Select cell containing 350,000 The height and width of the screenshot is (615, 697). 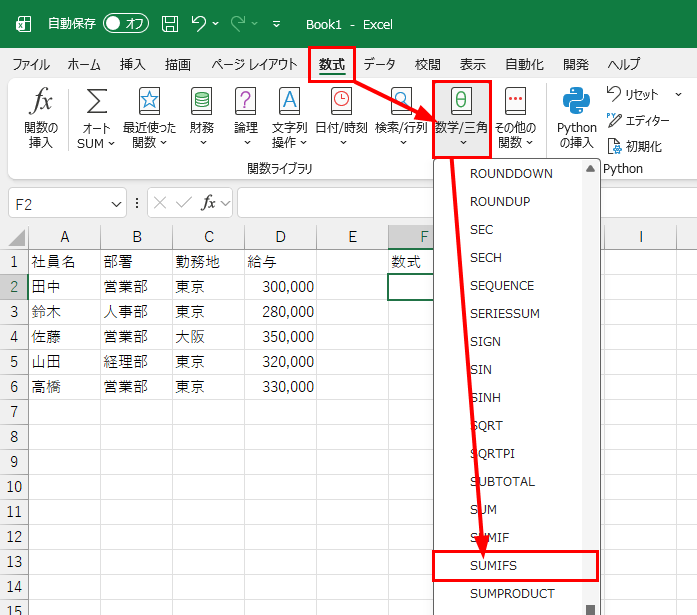[x=280, y=337]
